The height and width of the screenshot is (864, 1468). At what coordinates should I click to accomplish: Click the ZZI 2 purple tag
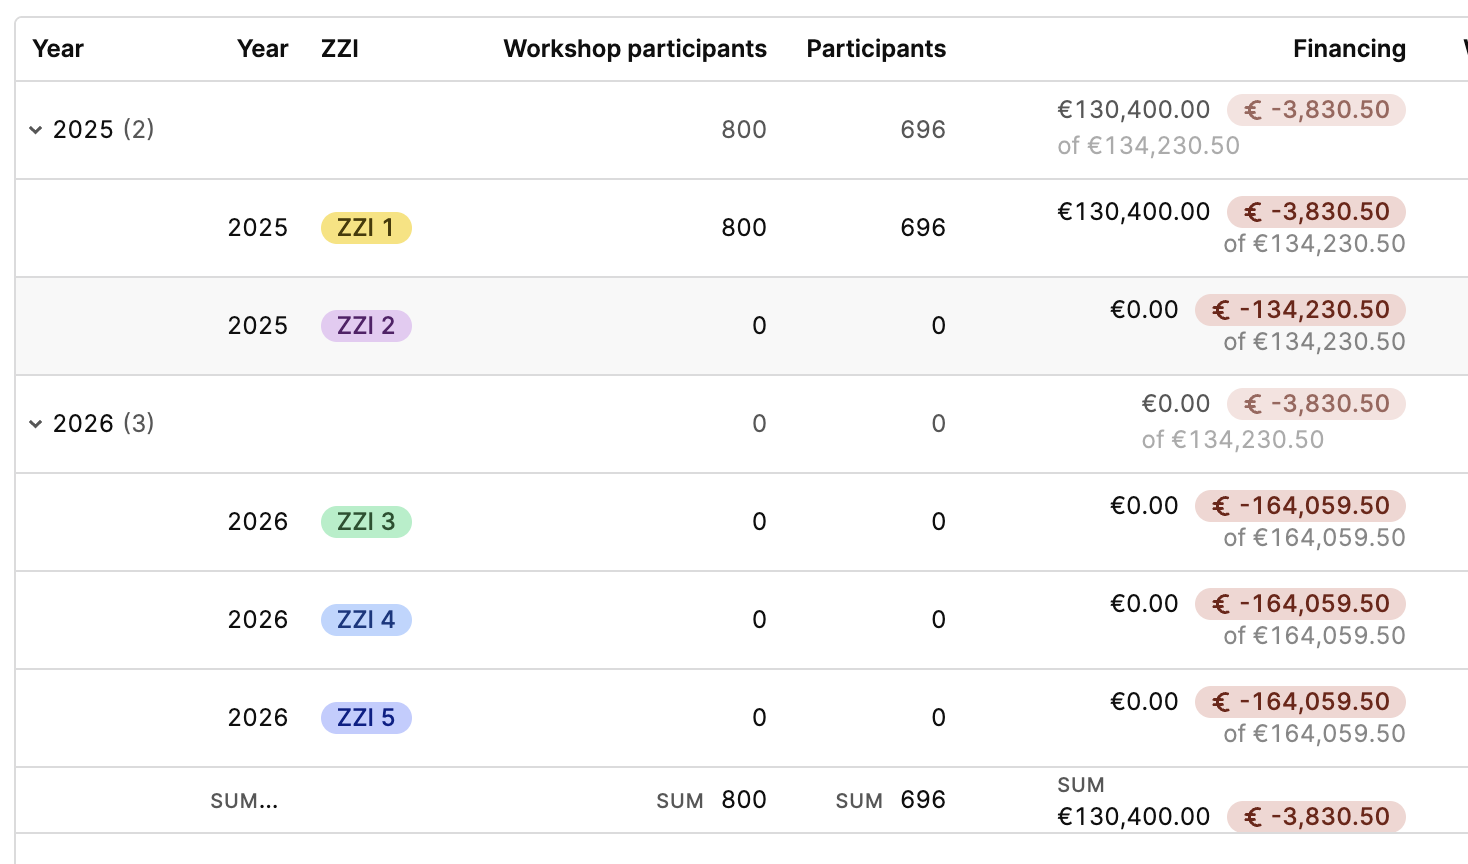point(366,326)
